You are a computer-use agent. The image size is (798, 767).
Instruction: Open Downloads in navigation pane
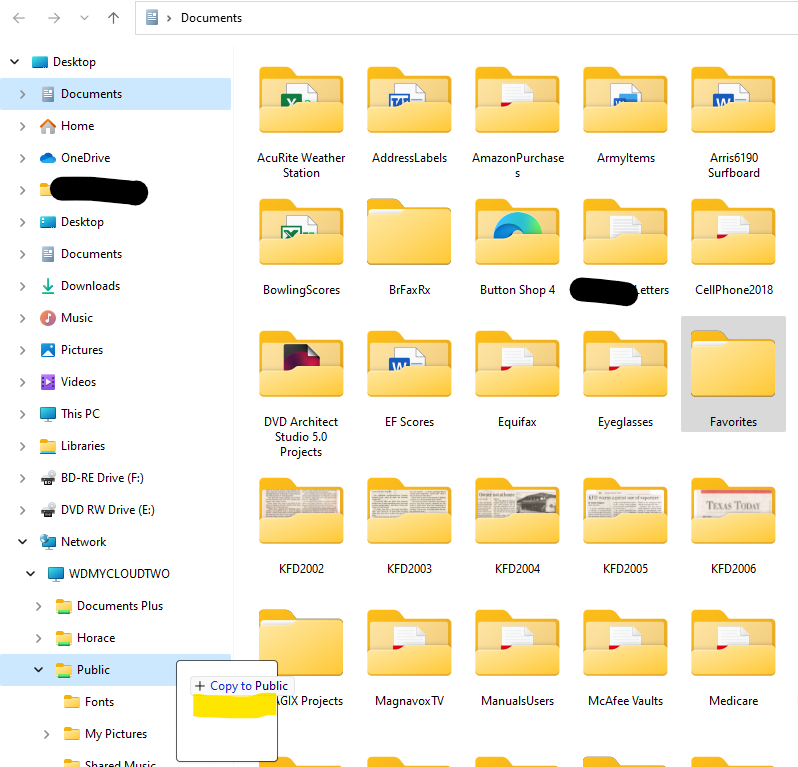(x=91, y=286)
